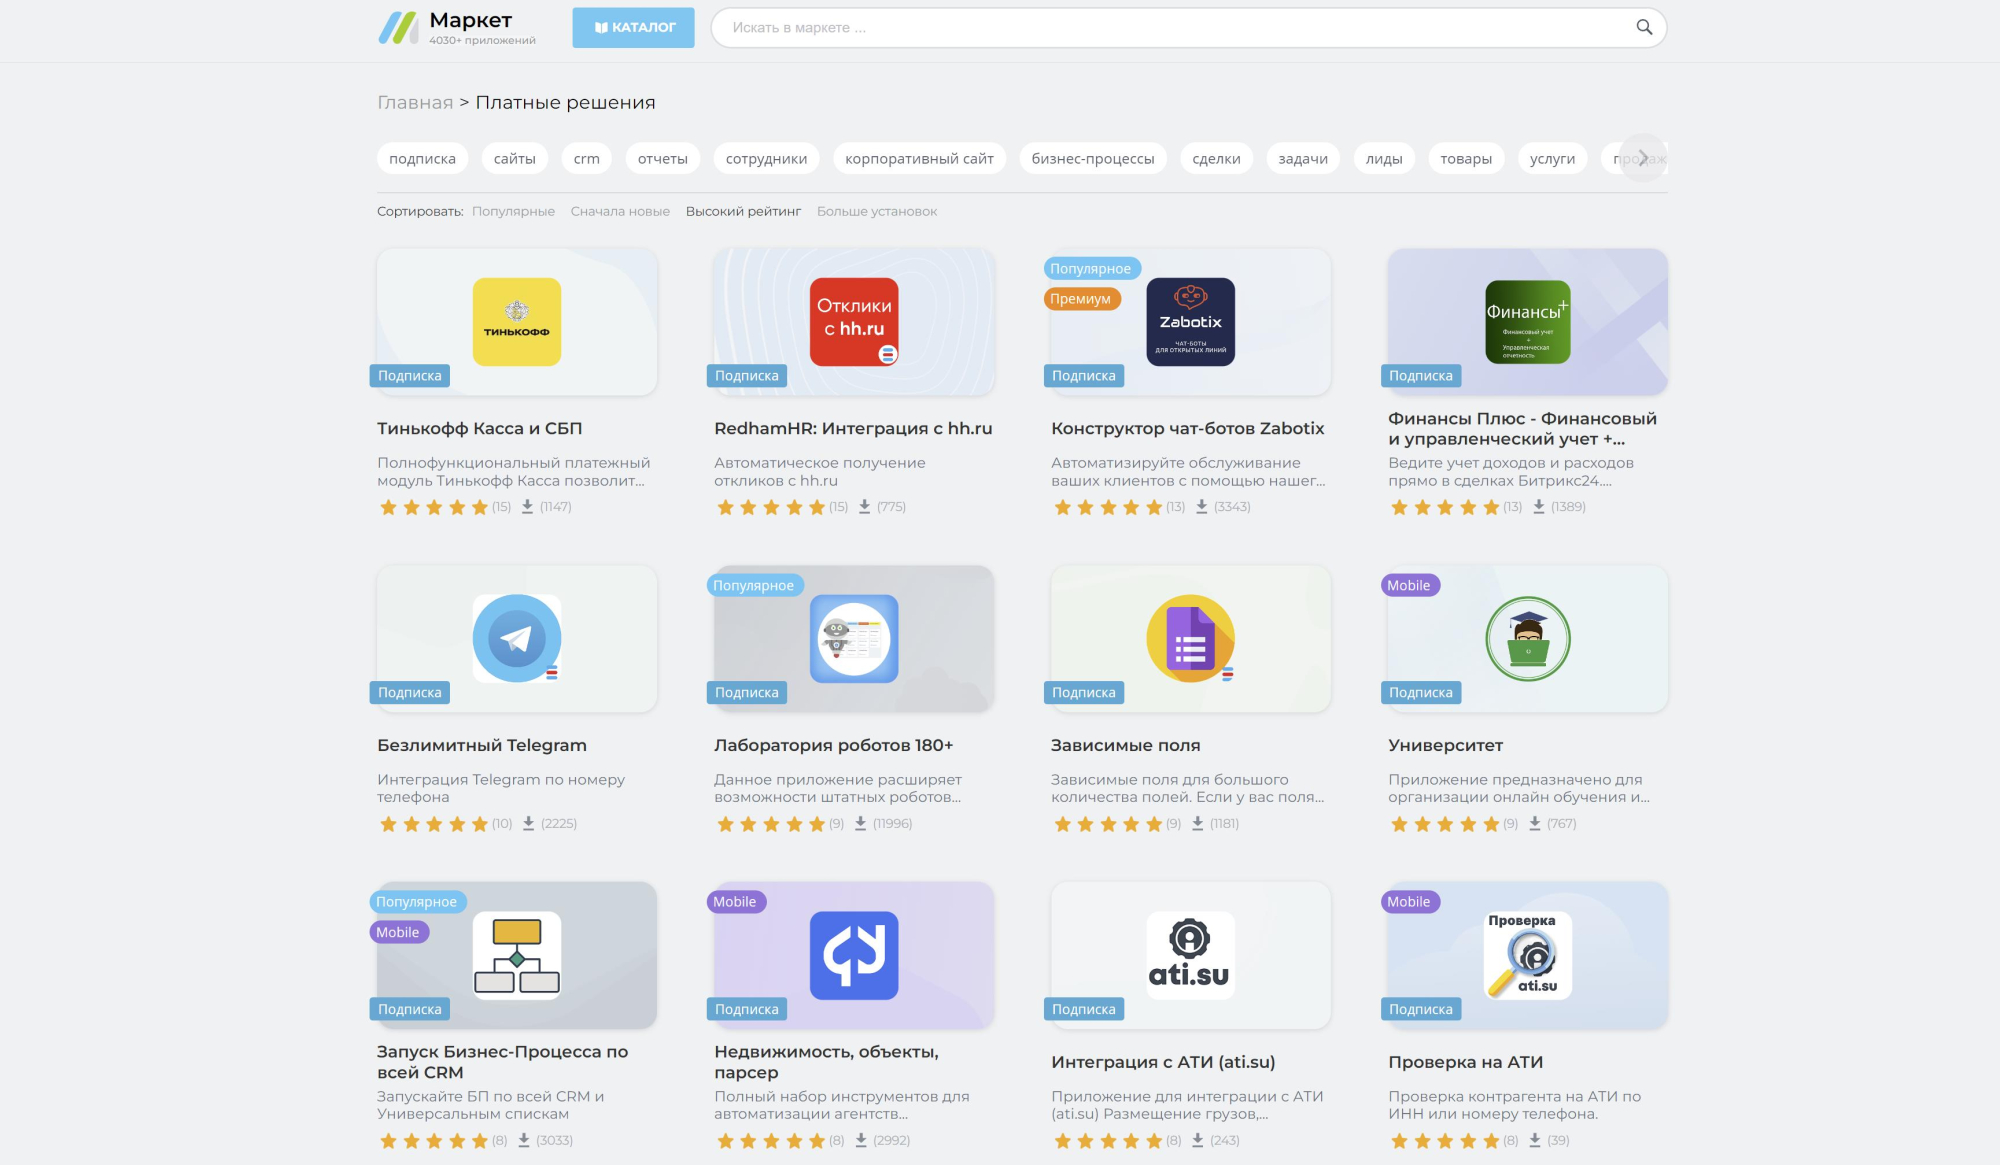Click download icon under Zabotix constructor

[1201, 507]
